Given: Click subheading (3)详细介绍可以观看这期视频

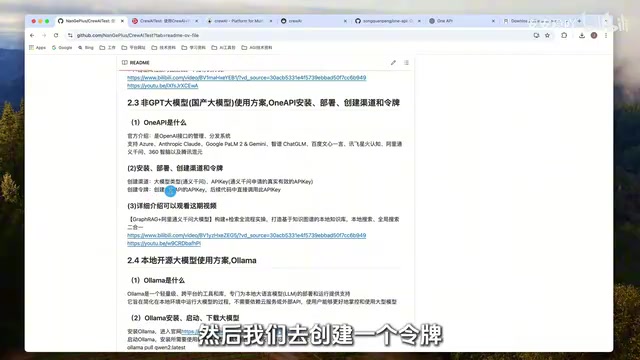Looking at the screenshot, I should (172, 206).
